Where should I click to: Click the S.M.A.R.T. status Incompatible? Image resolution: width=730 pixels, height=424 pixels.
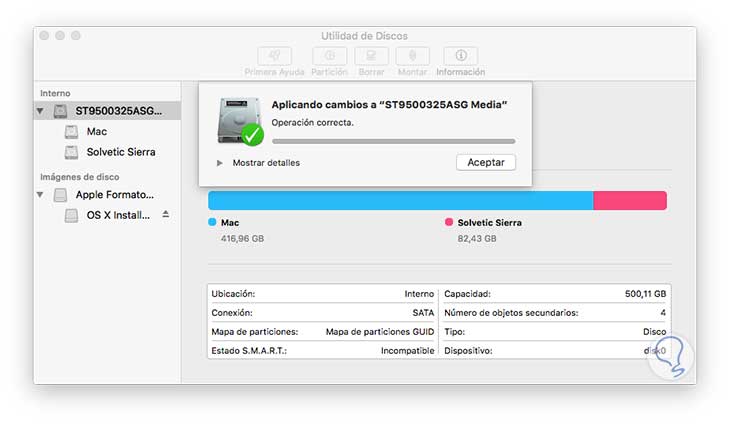pyautogui.click(x=407, y=350)
